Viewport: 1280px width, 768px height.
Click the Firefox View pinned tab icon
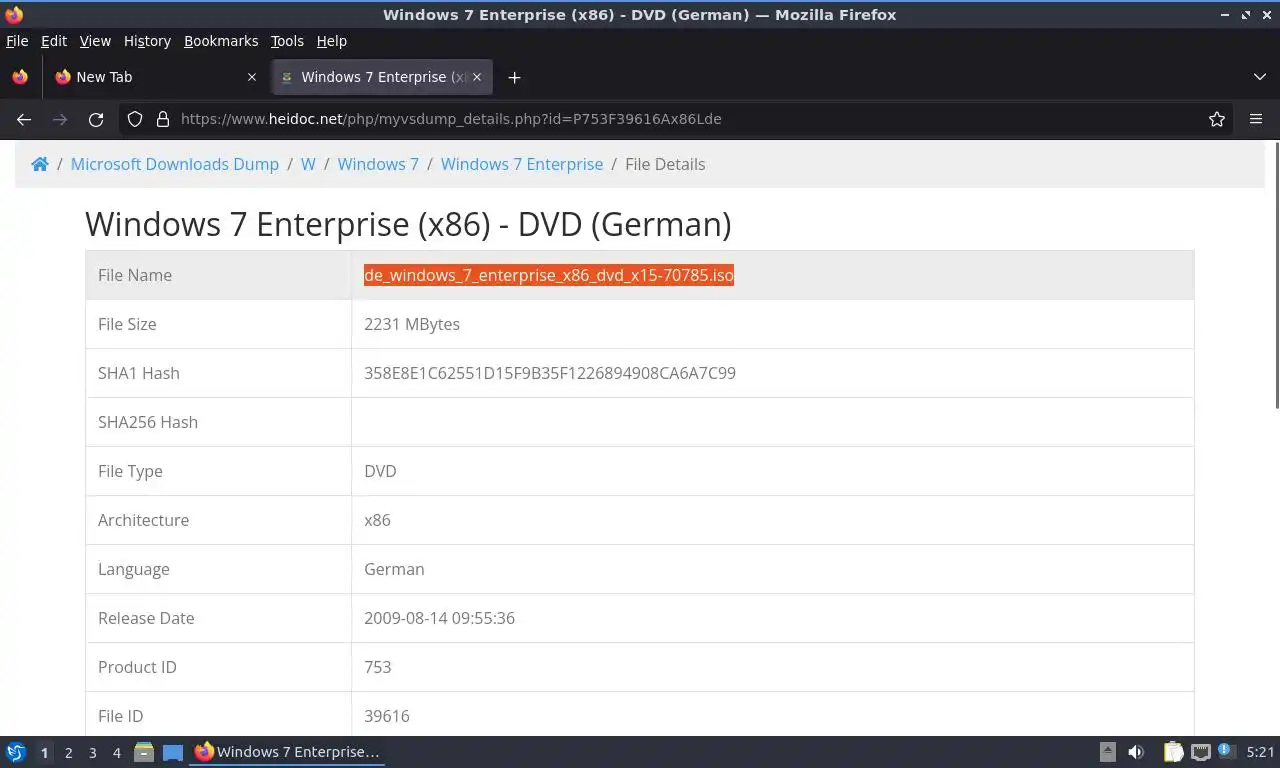coord(20,77)
